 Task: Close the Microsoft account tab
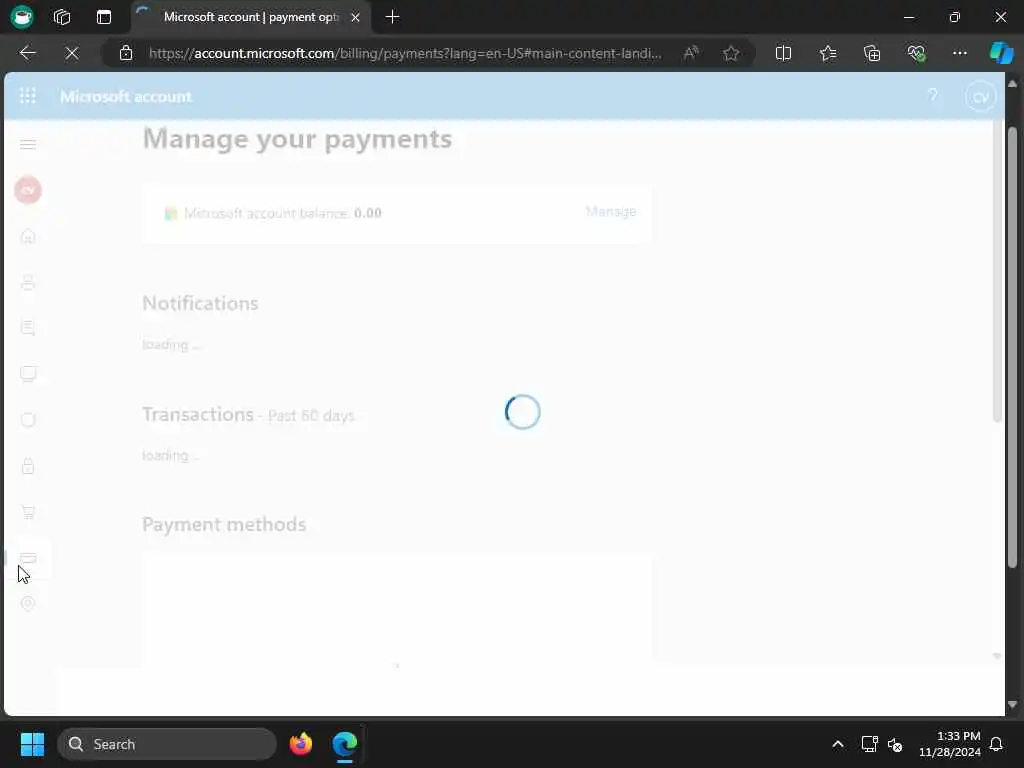tap(355, 18)
